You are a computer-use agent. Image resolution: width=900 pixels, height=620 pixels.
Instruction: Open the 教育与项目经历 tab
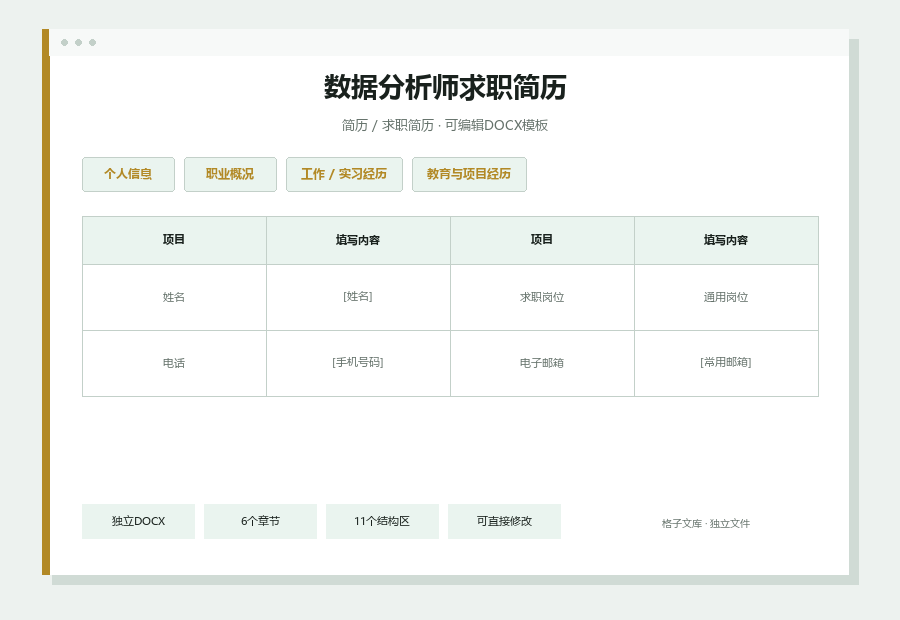[469, 175]
